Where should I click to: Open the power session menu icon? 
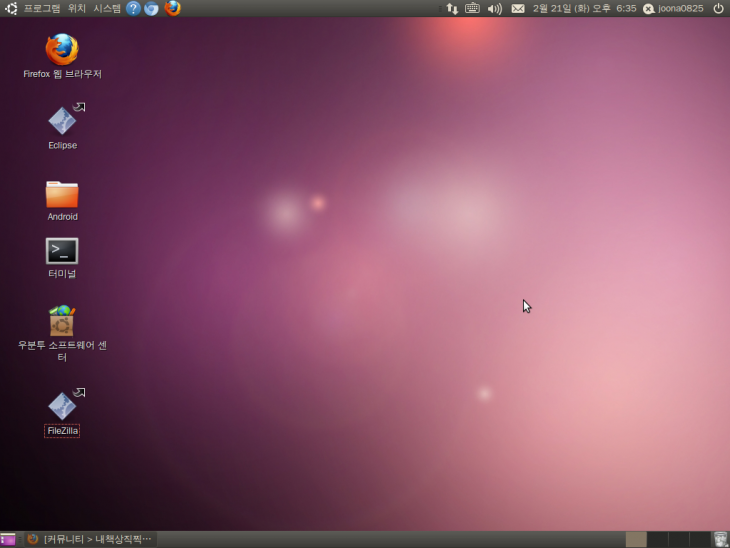pos(718,8)
